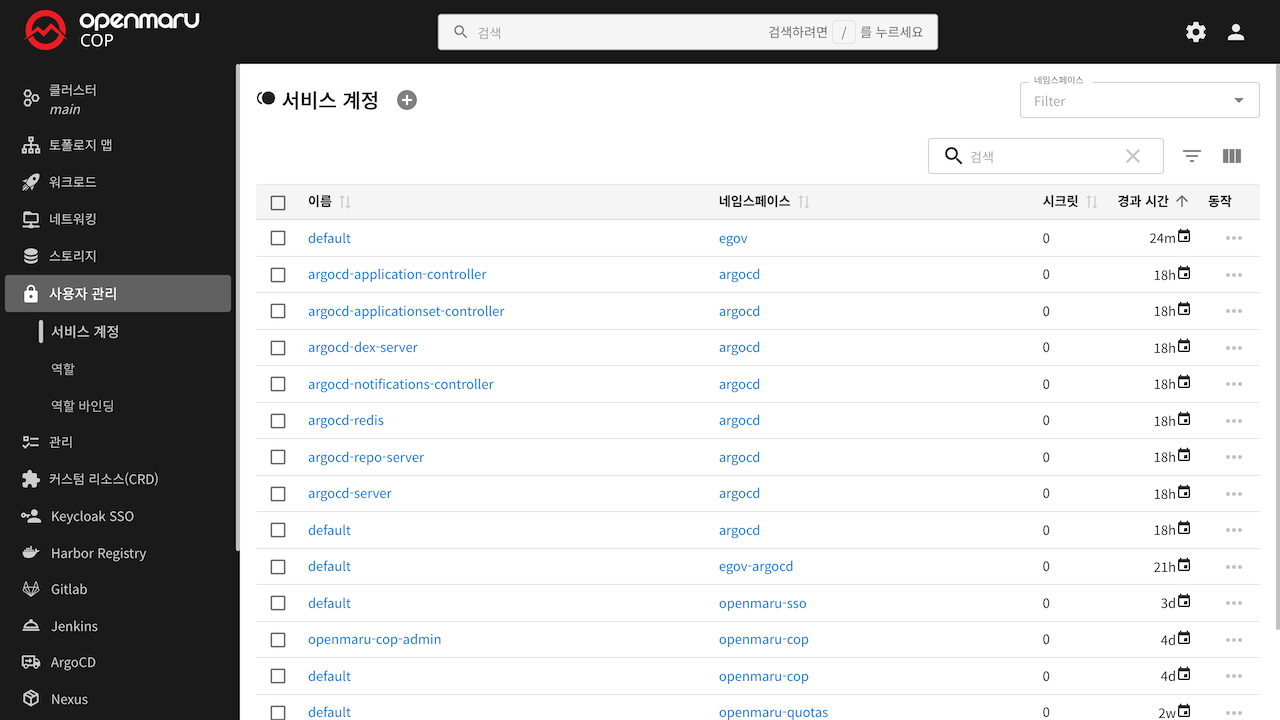Check the argocd-dex-server row checkbox

[x=278, y=348]
